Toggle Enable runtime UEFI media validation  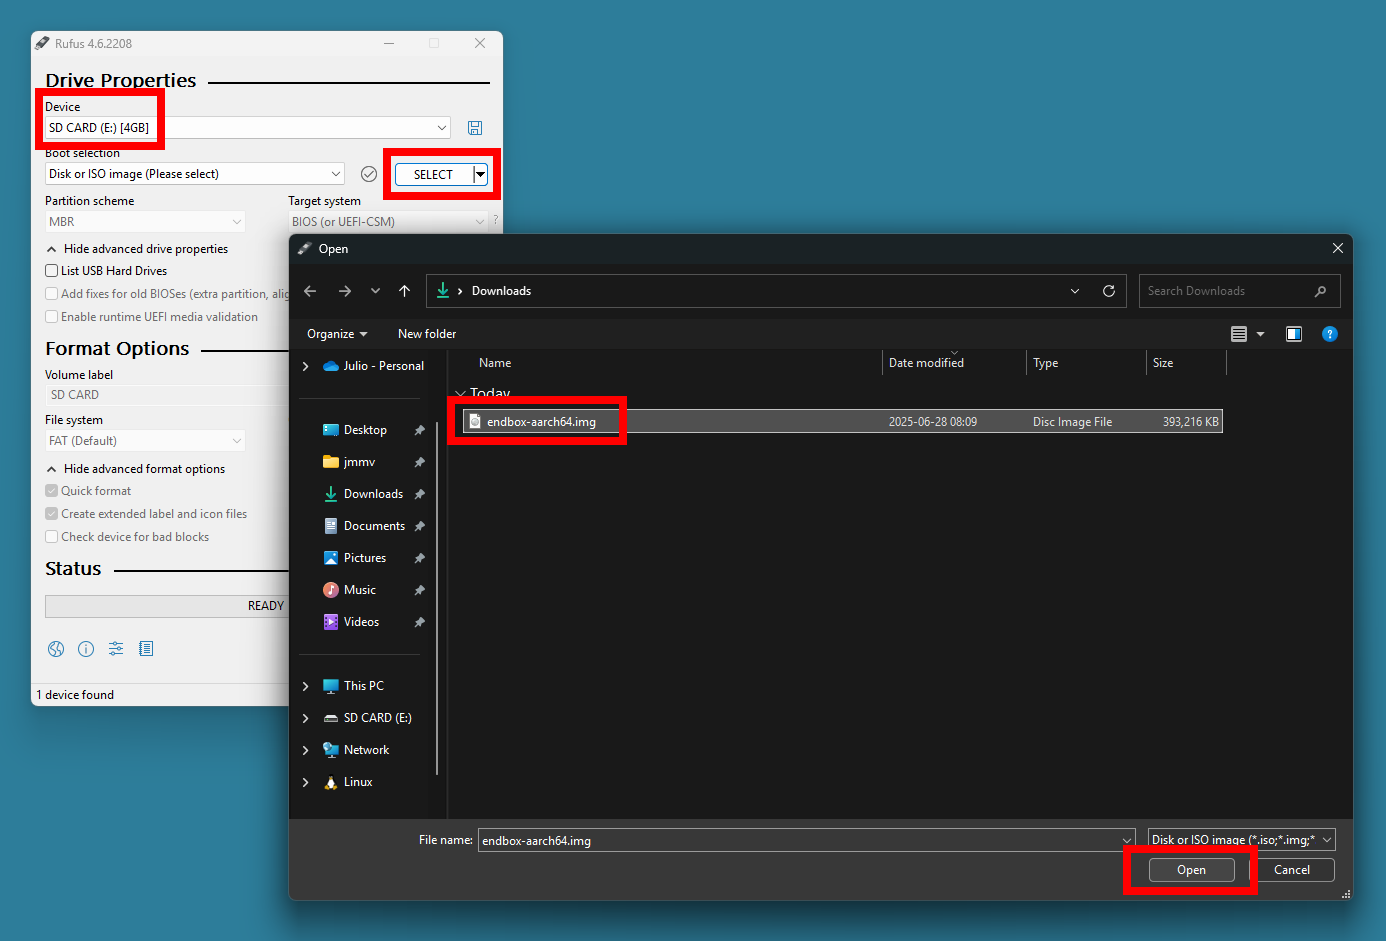tap(51, 317)
